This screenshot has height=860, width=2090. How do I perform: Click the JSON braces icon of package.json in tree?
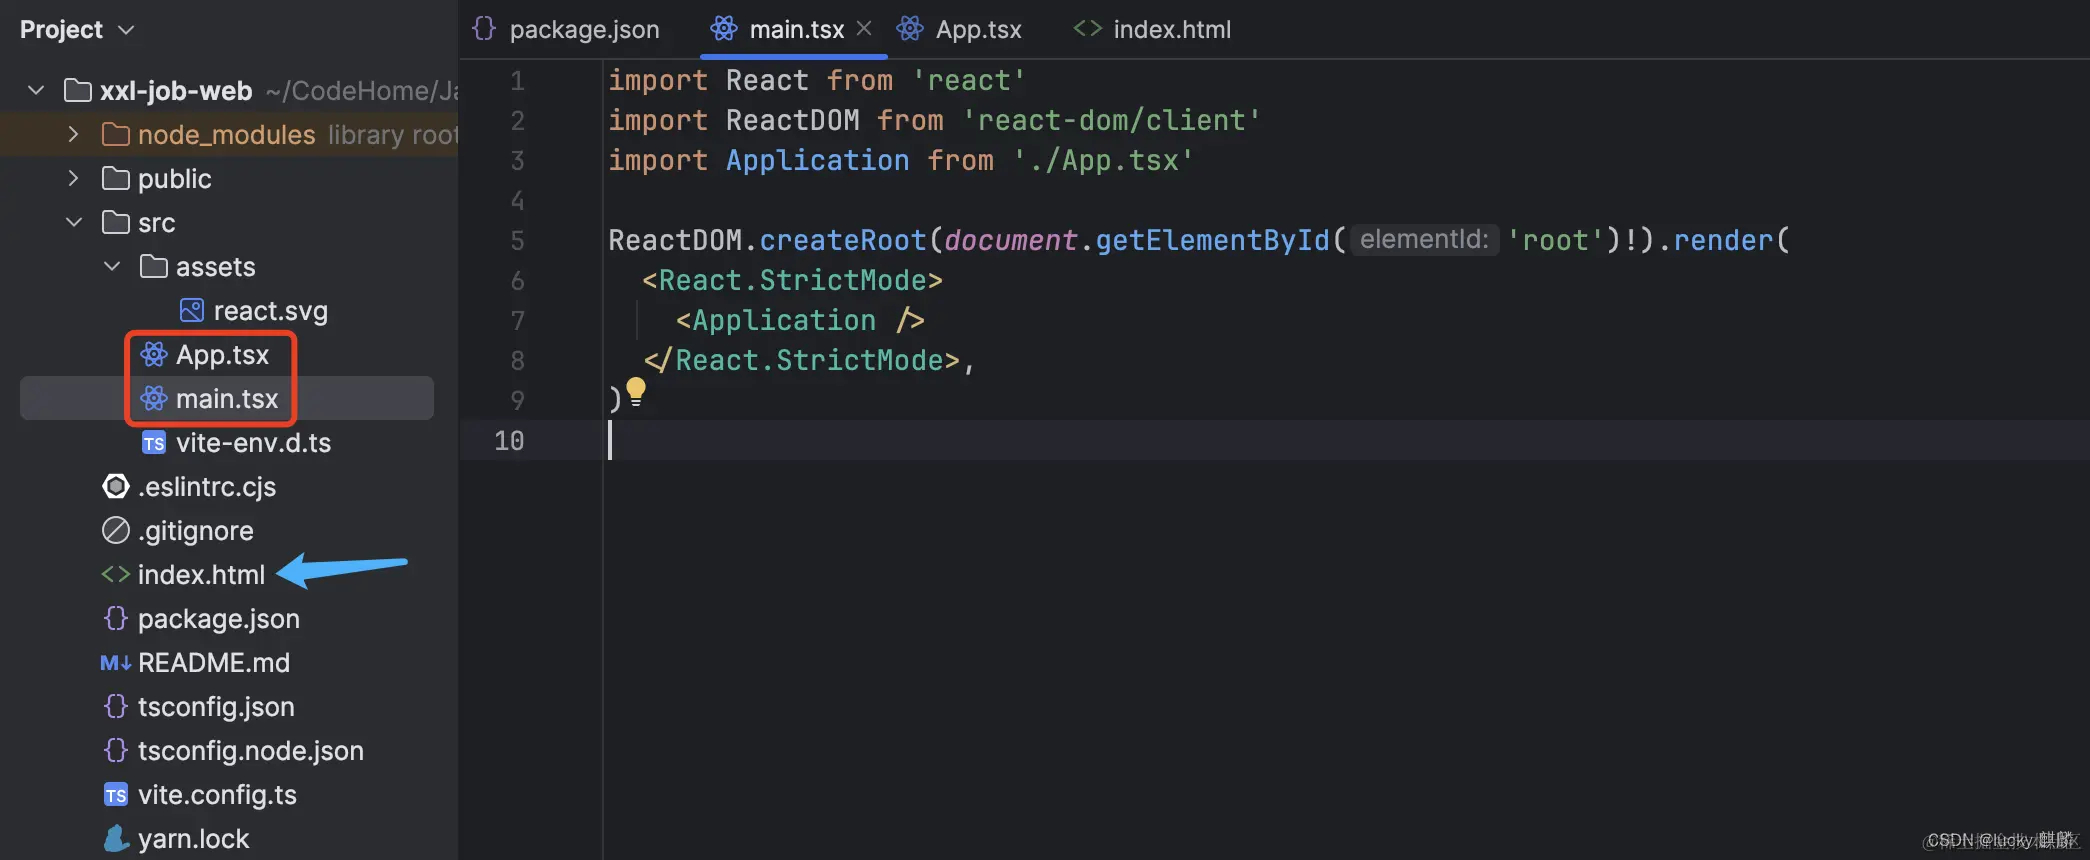tap(116, 618)
